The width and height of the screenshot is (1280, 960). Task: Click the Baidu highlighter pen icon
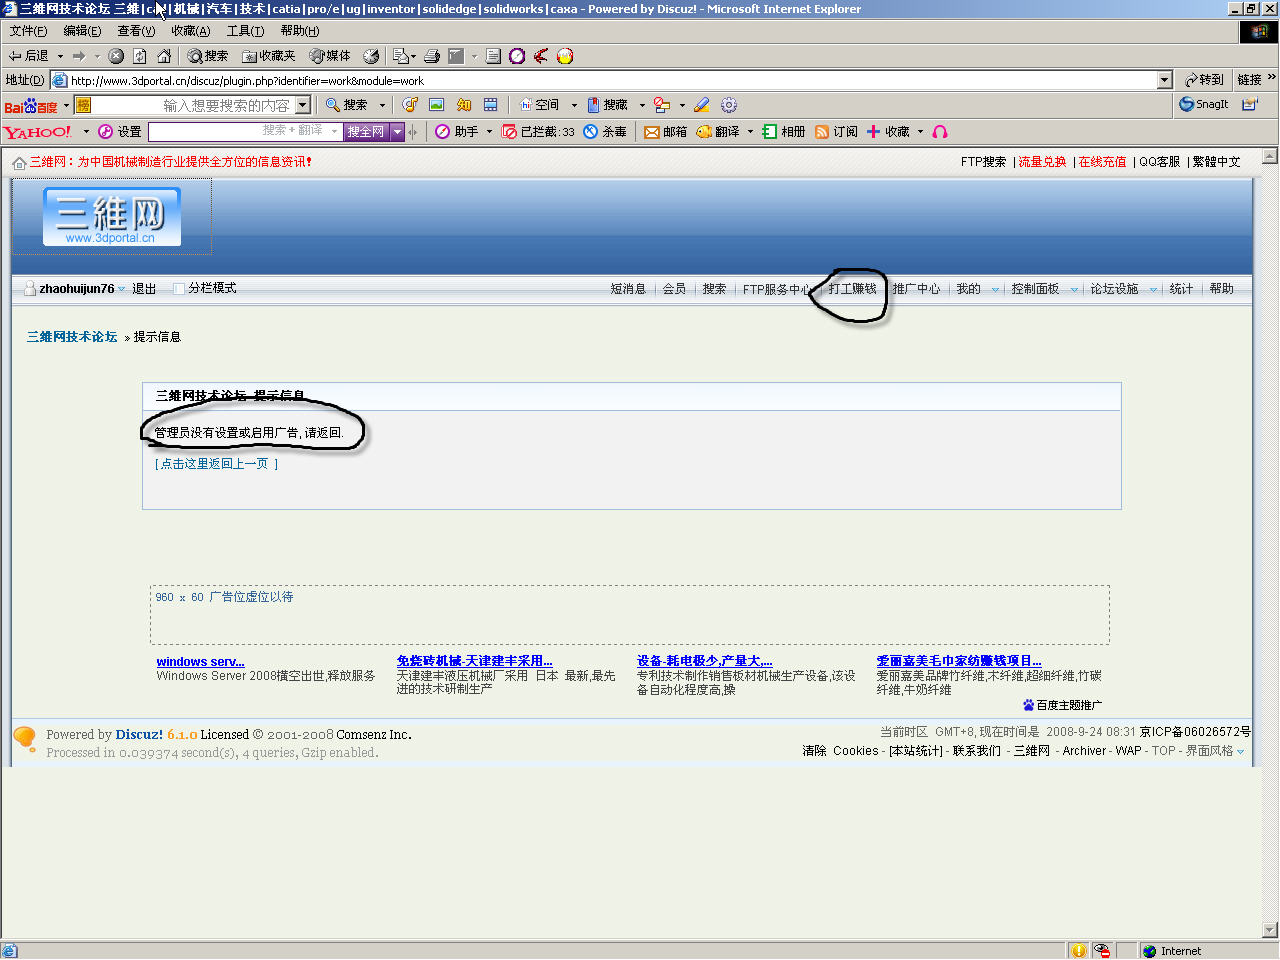[702, 105]
